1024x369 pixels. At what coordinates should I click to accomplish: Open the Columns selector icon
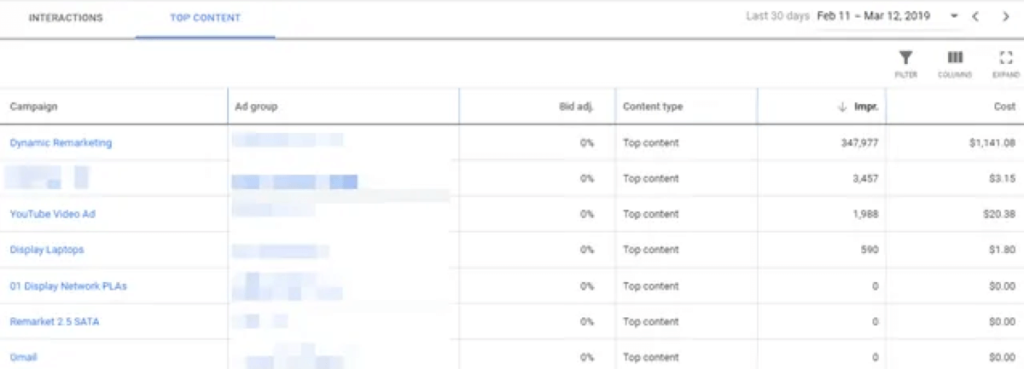tap(955, 58)
